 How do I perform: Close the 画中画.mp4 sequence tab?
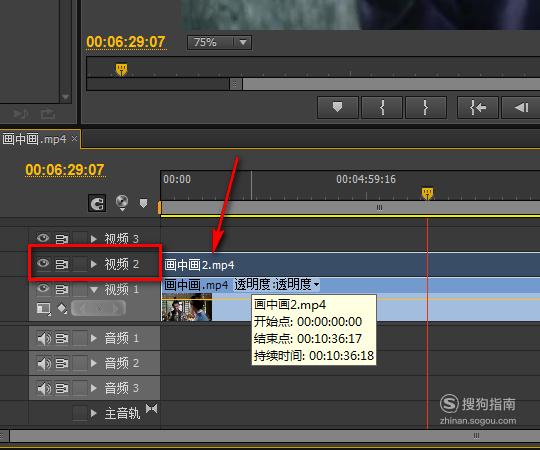(x=74, y=138)
